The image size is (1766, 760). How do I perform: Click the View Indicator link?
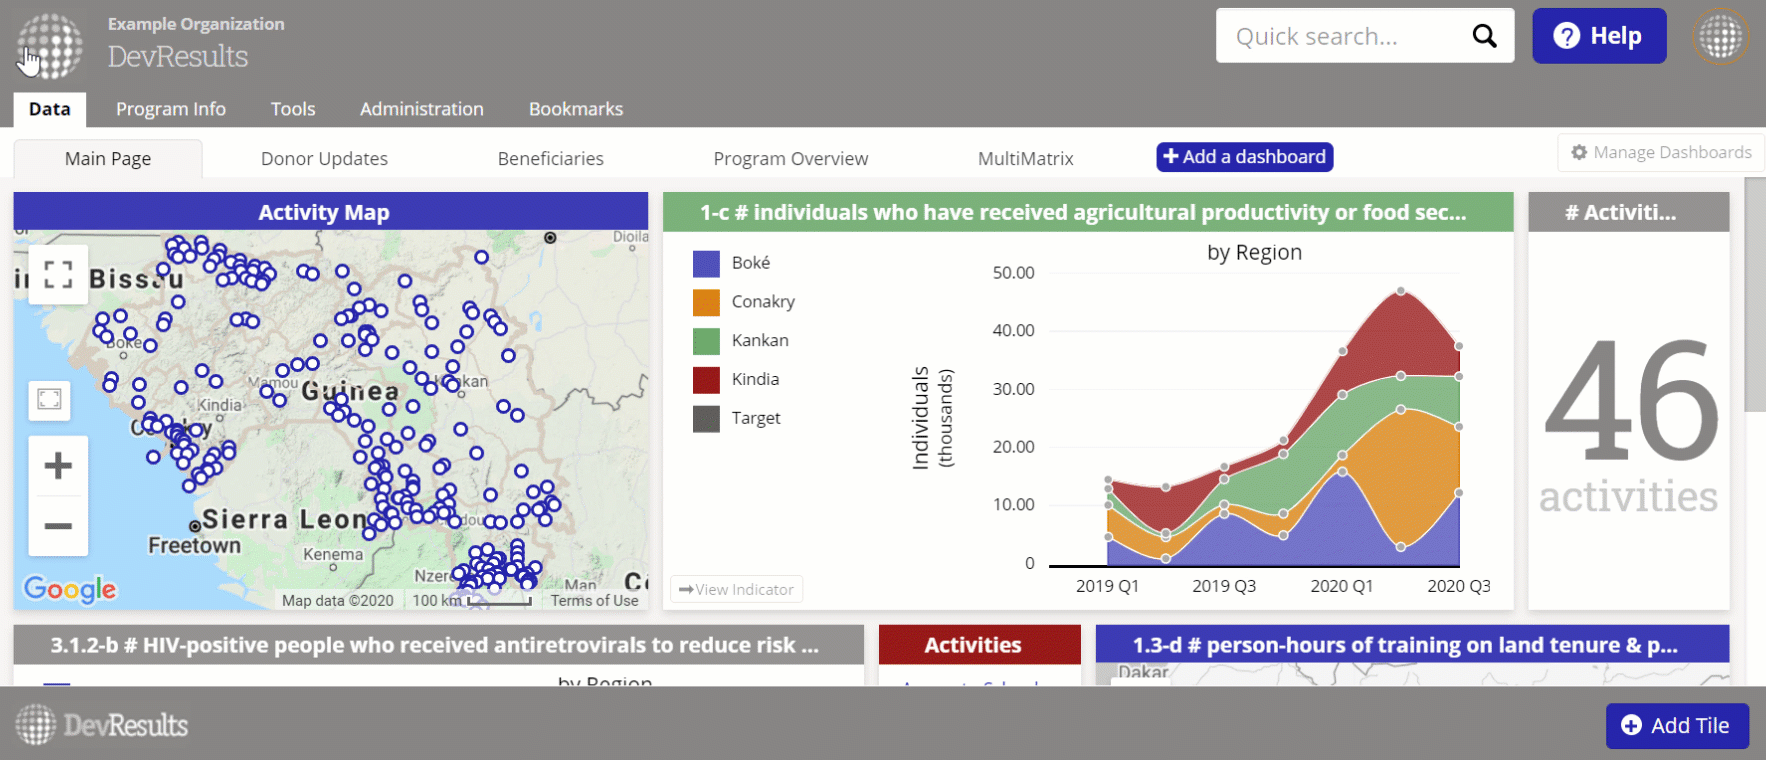(x=736, y=590)
